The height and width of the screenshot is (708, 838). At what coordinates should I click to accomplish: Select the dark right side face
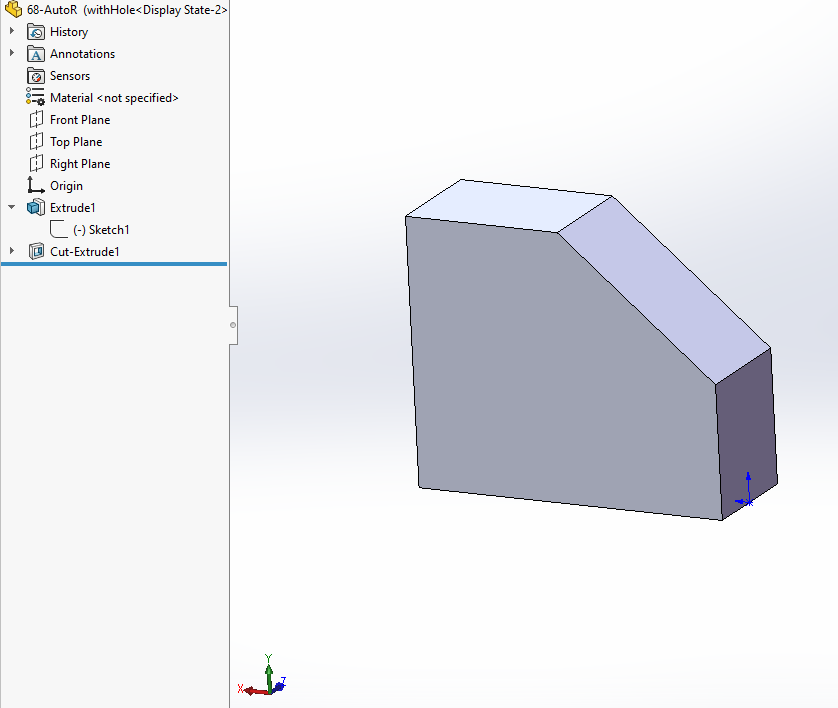tap(747, 427)
